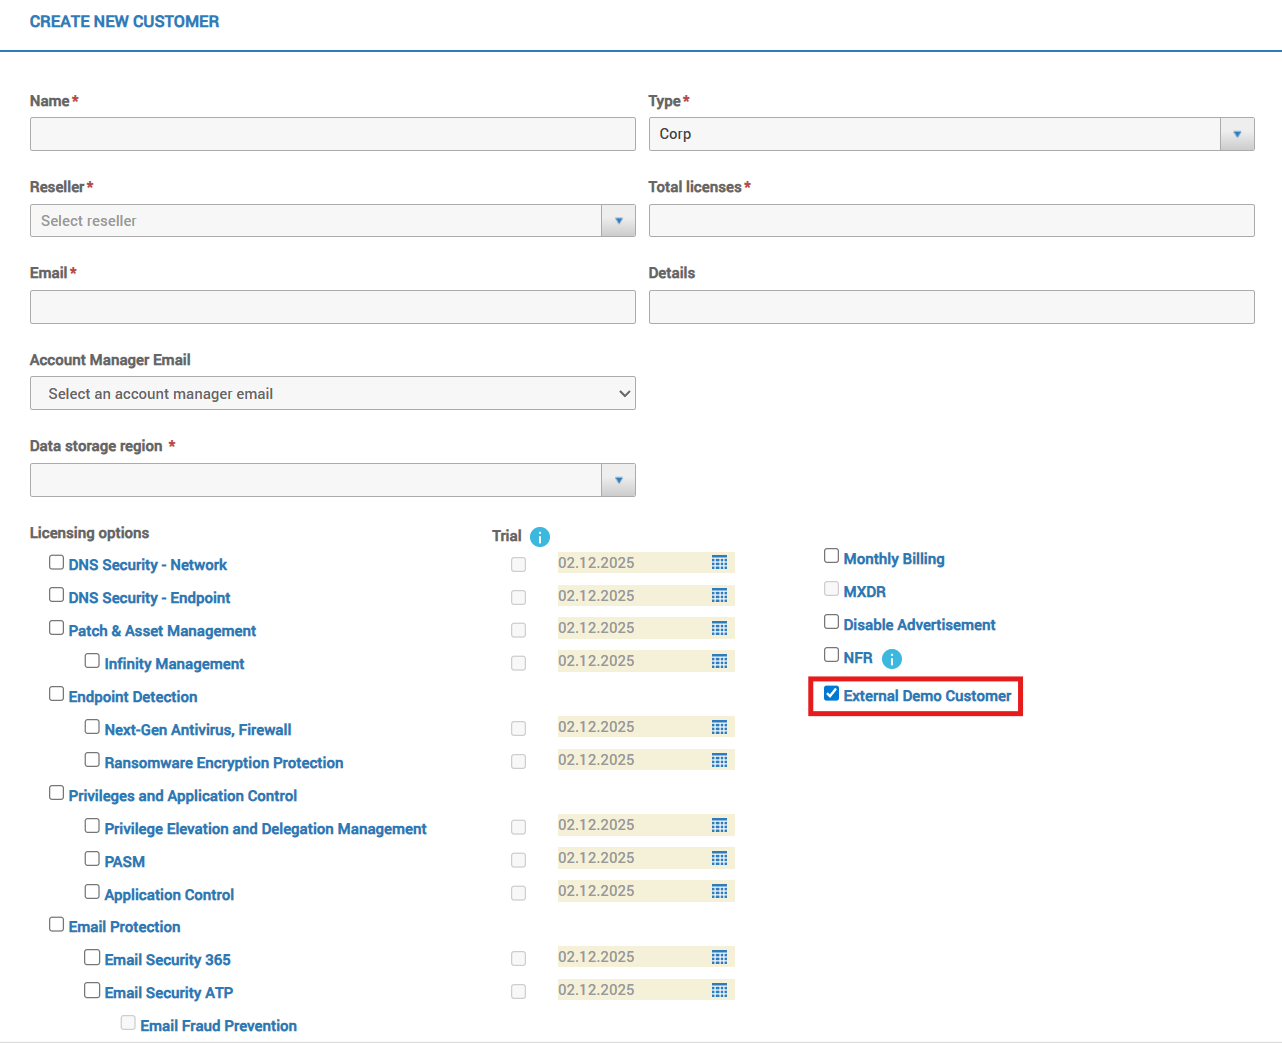The image size is (1282, 1043).
Task: Click the Trial info icon
Action: (x=540, y=537)
